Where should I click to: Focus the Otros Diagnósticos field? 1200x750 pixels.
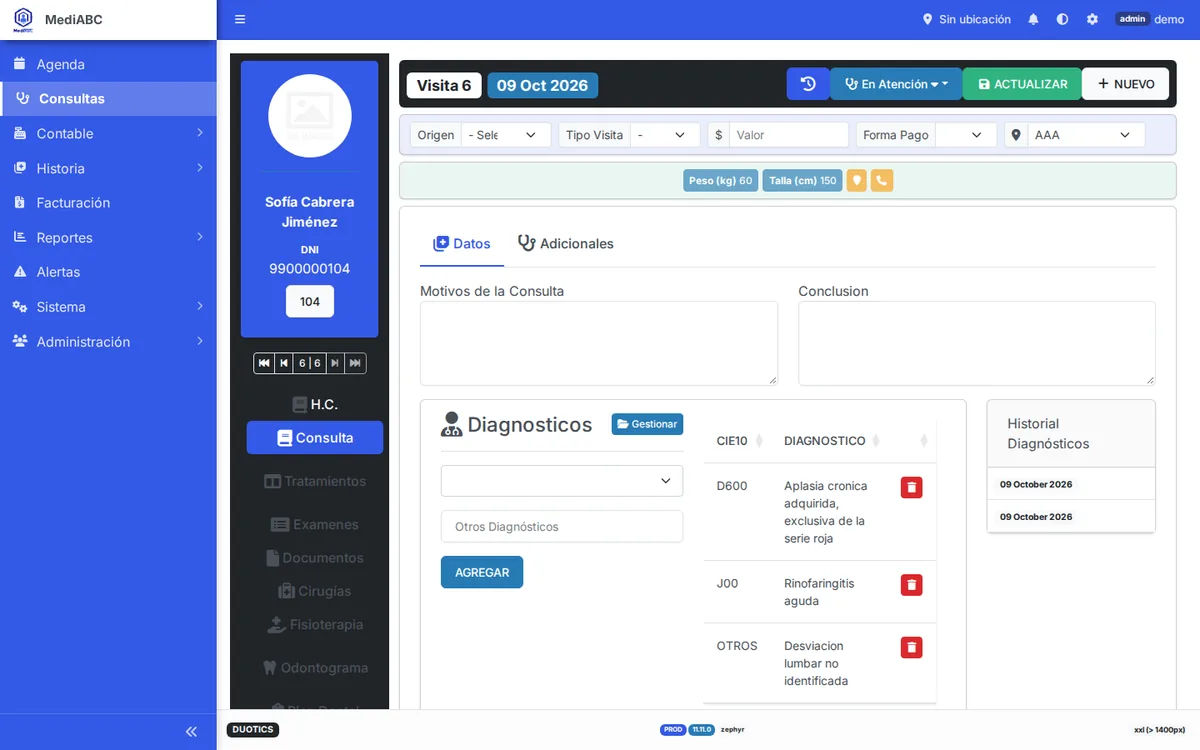562,527
